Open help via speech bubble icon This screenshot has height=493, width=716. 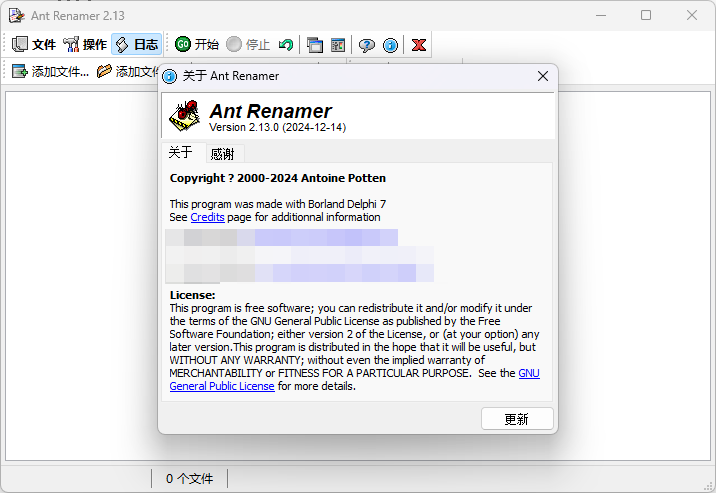click(x=367, y=45)
